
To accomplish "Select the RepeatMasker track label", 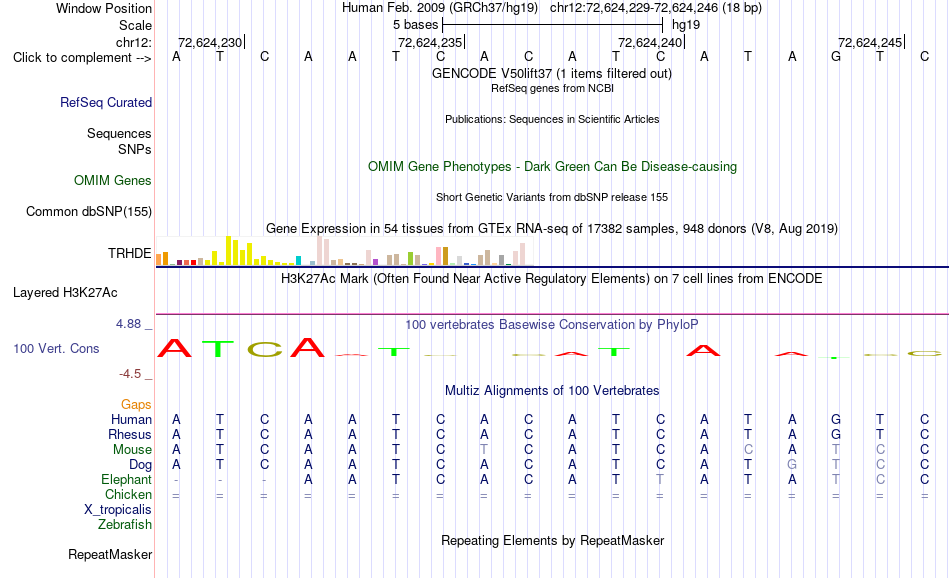I will point(110,554).
